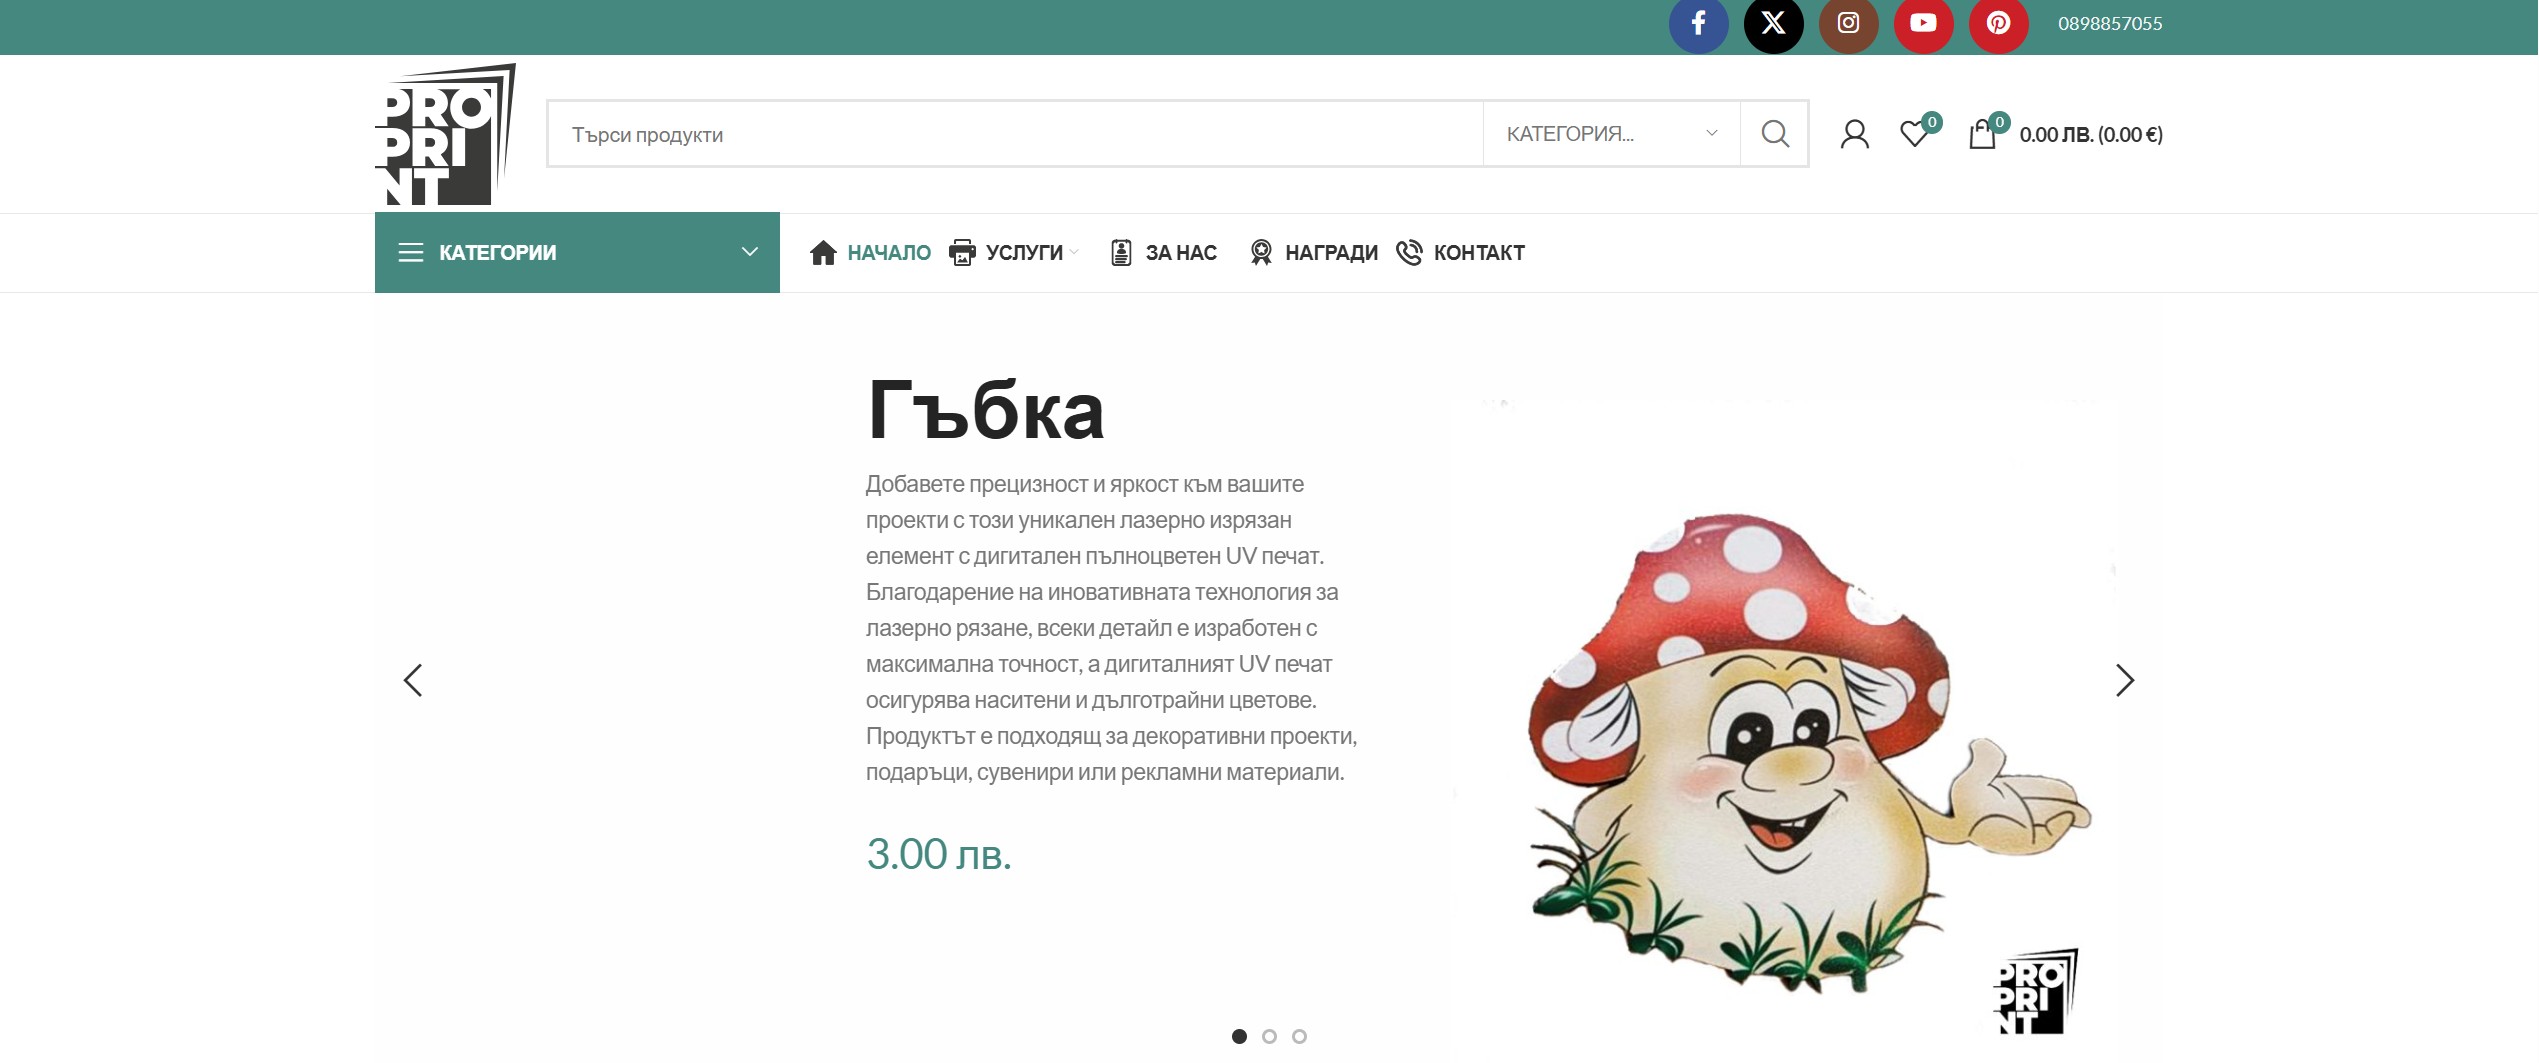This screenshot has height=1063, width=2539.
Task: Go to НАЧАЛО page
Action: pyautogui.click(x=889, y=253)
